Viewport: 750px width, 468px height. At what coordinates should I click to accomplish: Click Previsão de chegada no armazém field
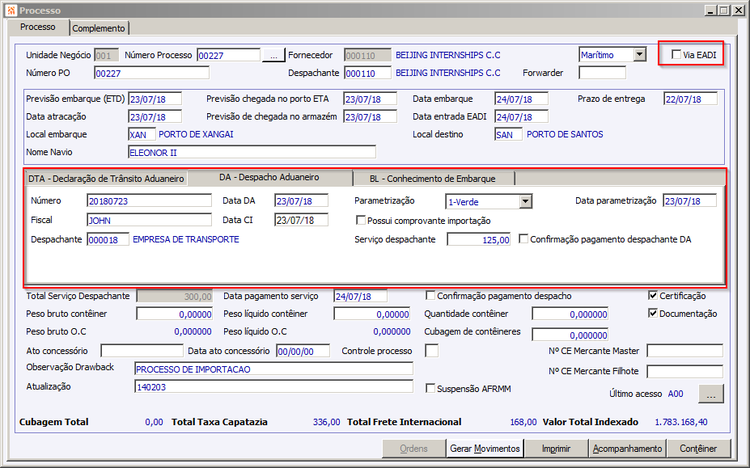pos(370,117)
